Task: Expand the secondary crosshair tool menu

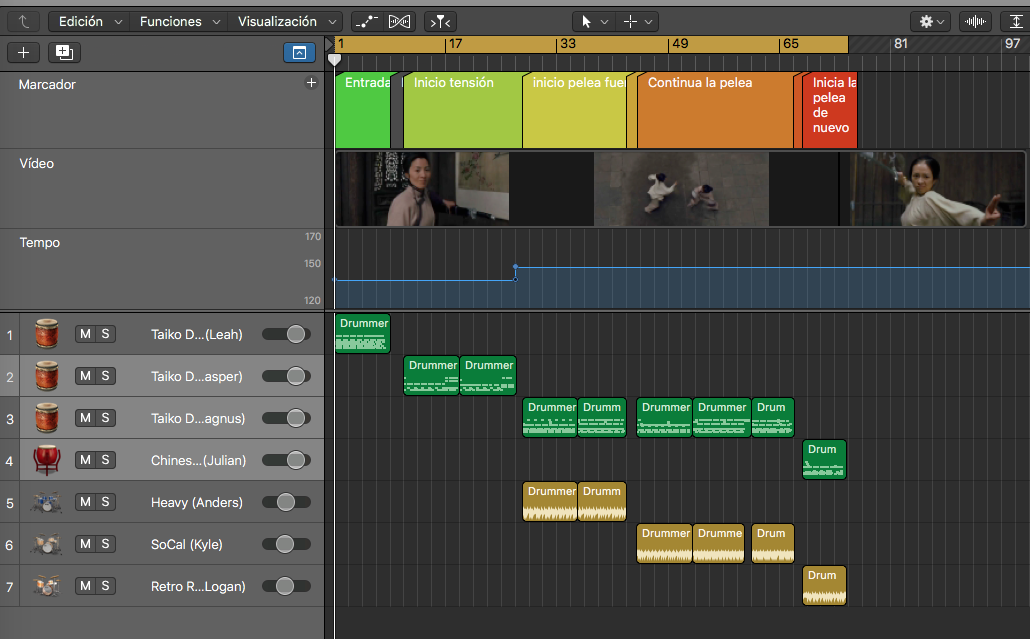Action: [648, 22]
